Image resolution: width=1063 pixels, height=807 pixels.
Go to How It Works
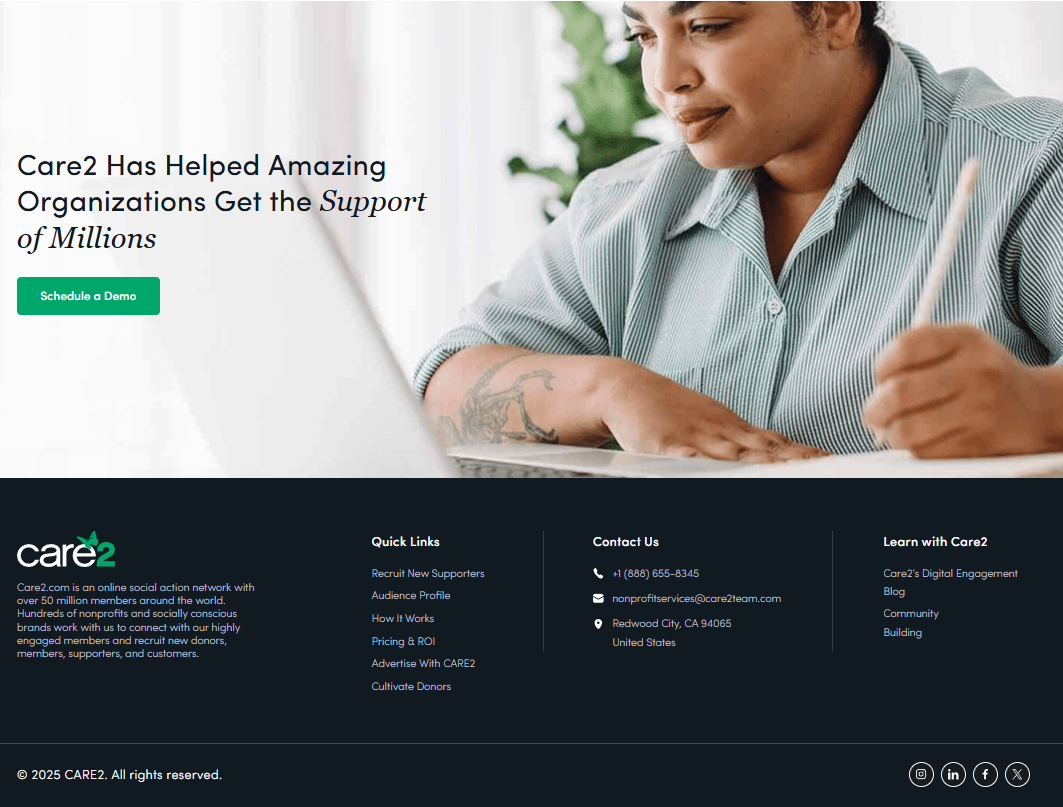tap(403, 618)
